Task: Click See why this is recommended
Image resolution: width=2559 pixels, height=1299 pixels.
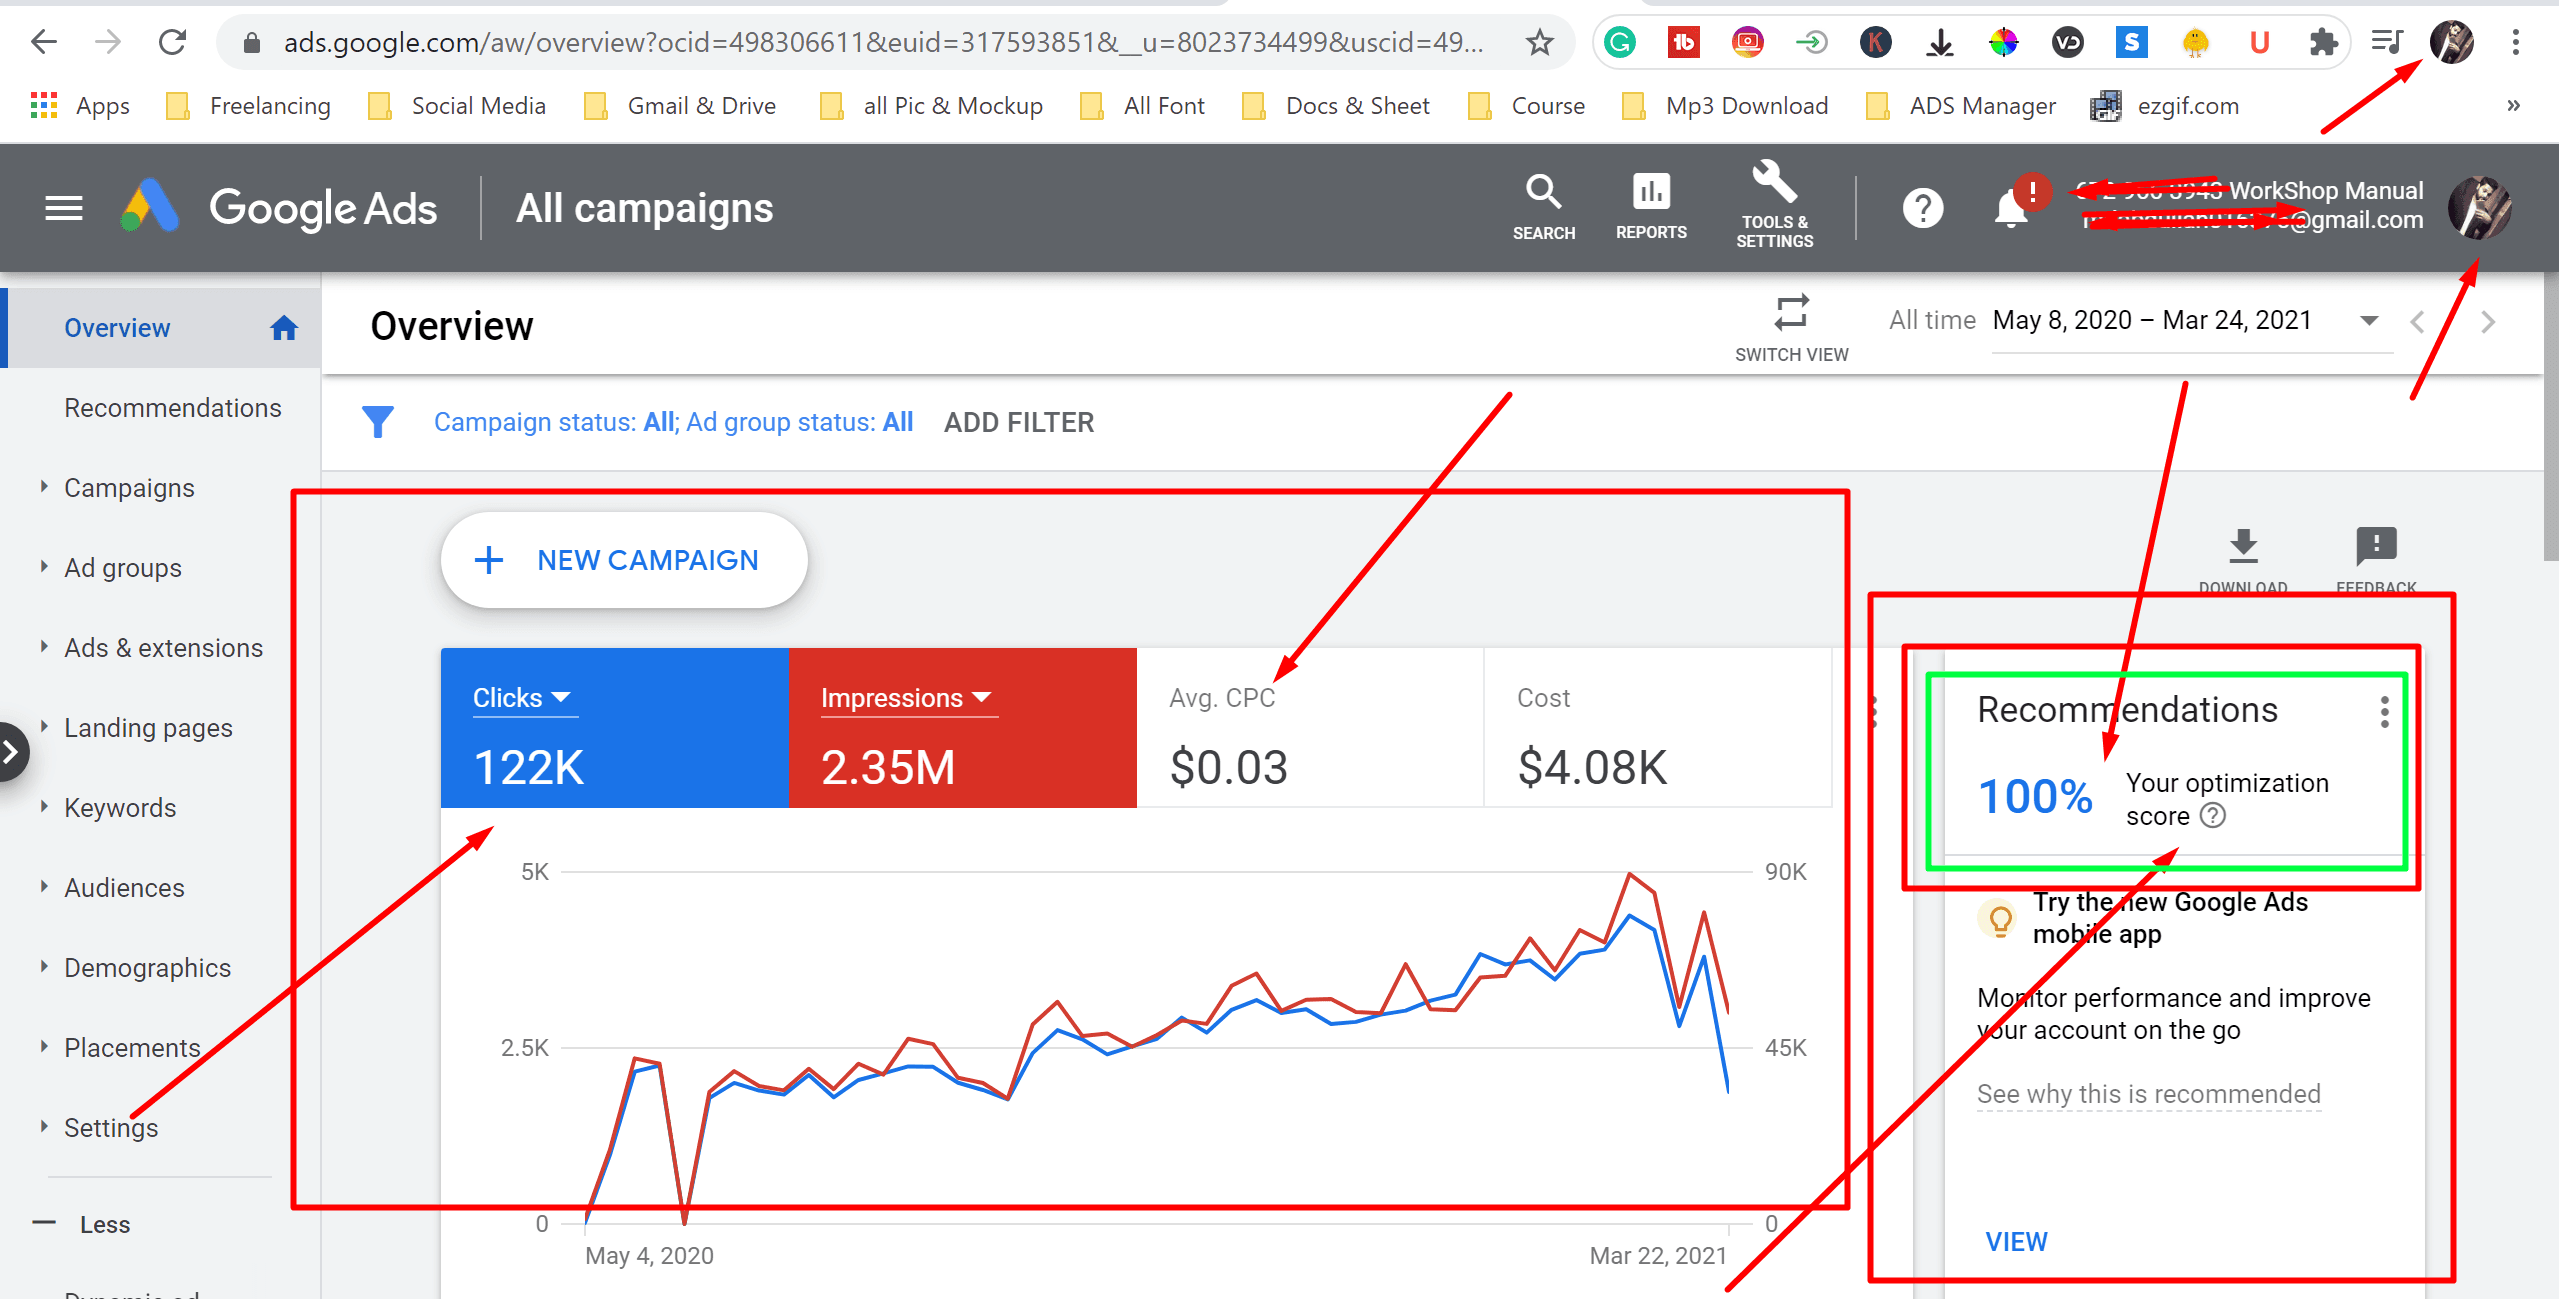Action: tap(2148, 1094)
